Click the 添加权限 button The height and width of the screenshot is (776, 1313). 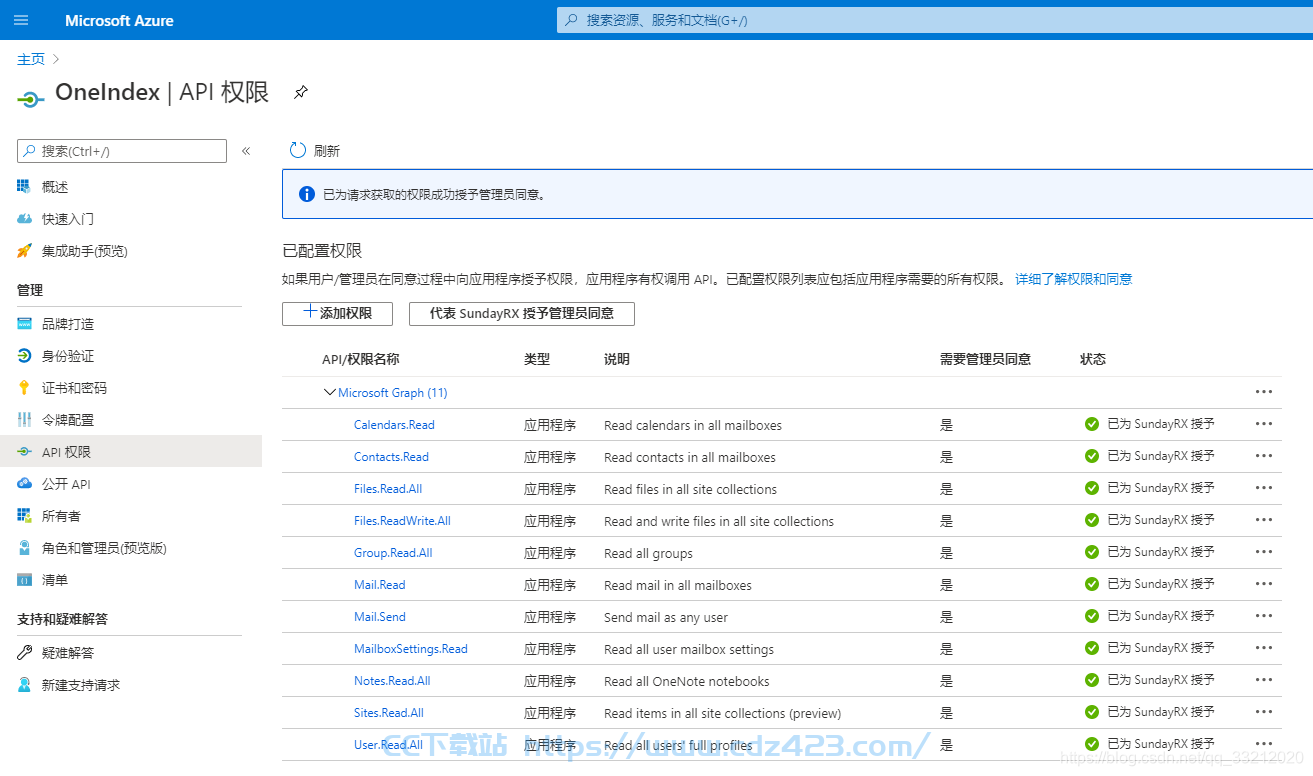(x=337, y=313)
